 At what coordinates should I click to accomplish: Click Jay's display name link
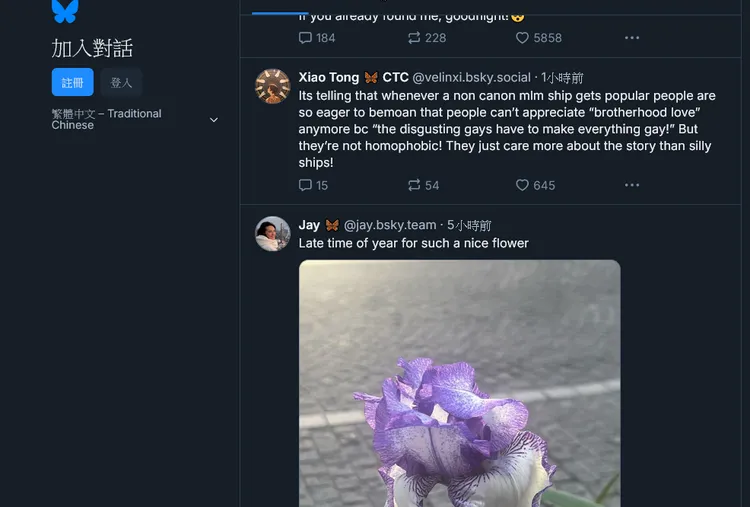point(309,225)
